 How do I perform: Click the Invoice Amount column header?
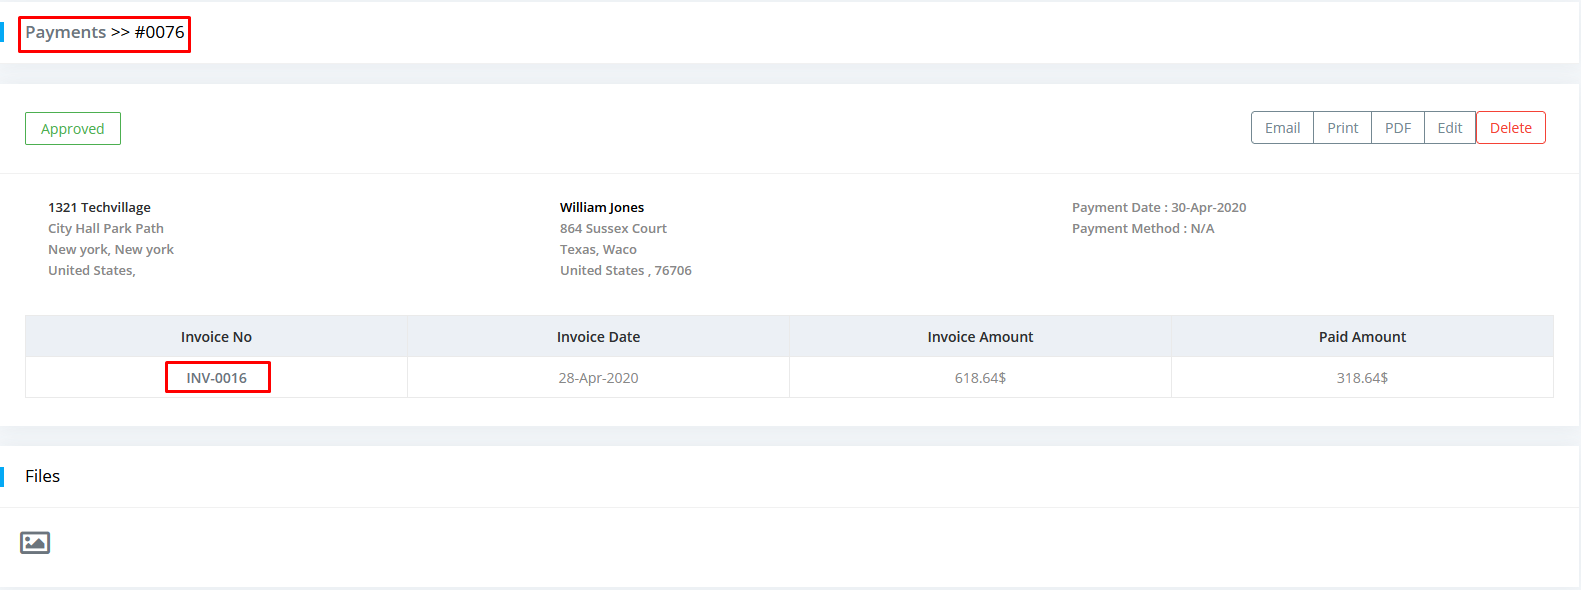(980, 337)
